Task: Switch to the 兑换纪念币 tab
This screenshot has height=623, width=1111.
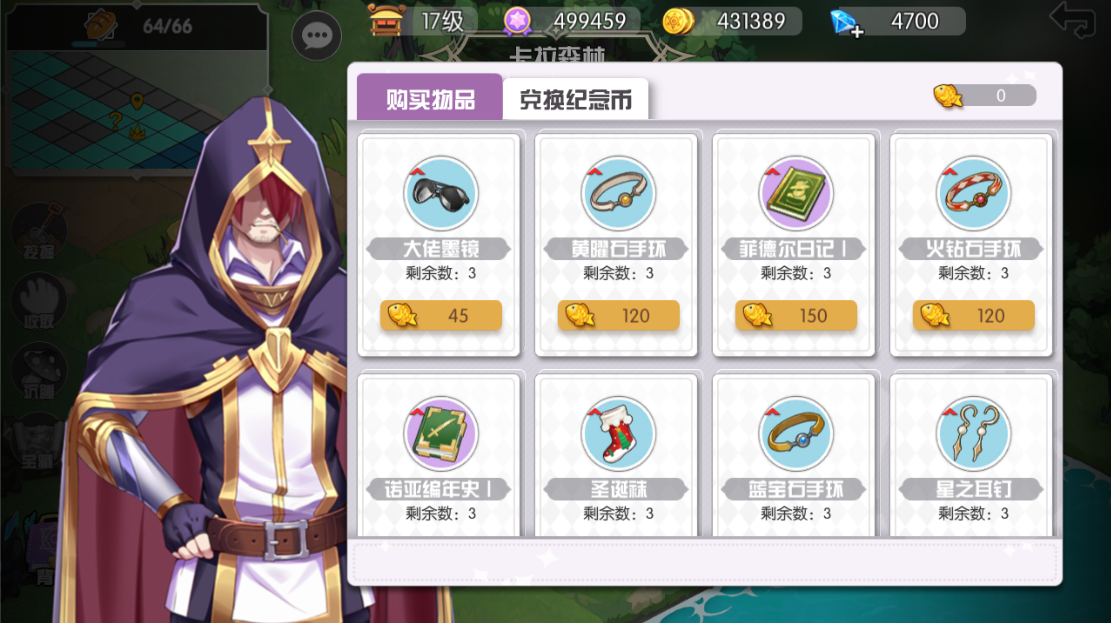Action: (575, 99)
